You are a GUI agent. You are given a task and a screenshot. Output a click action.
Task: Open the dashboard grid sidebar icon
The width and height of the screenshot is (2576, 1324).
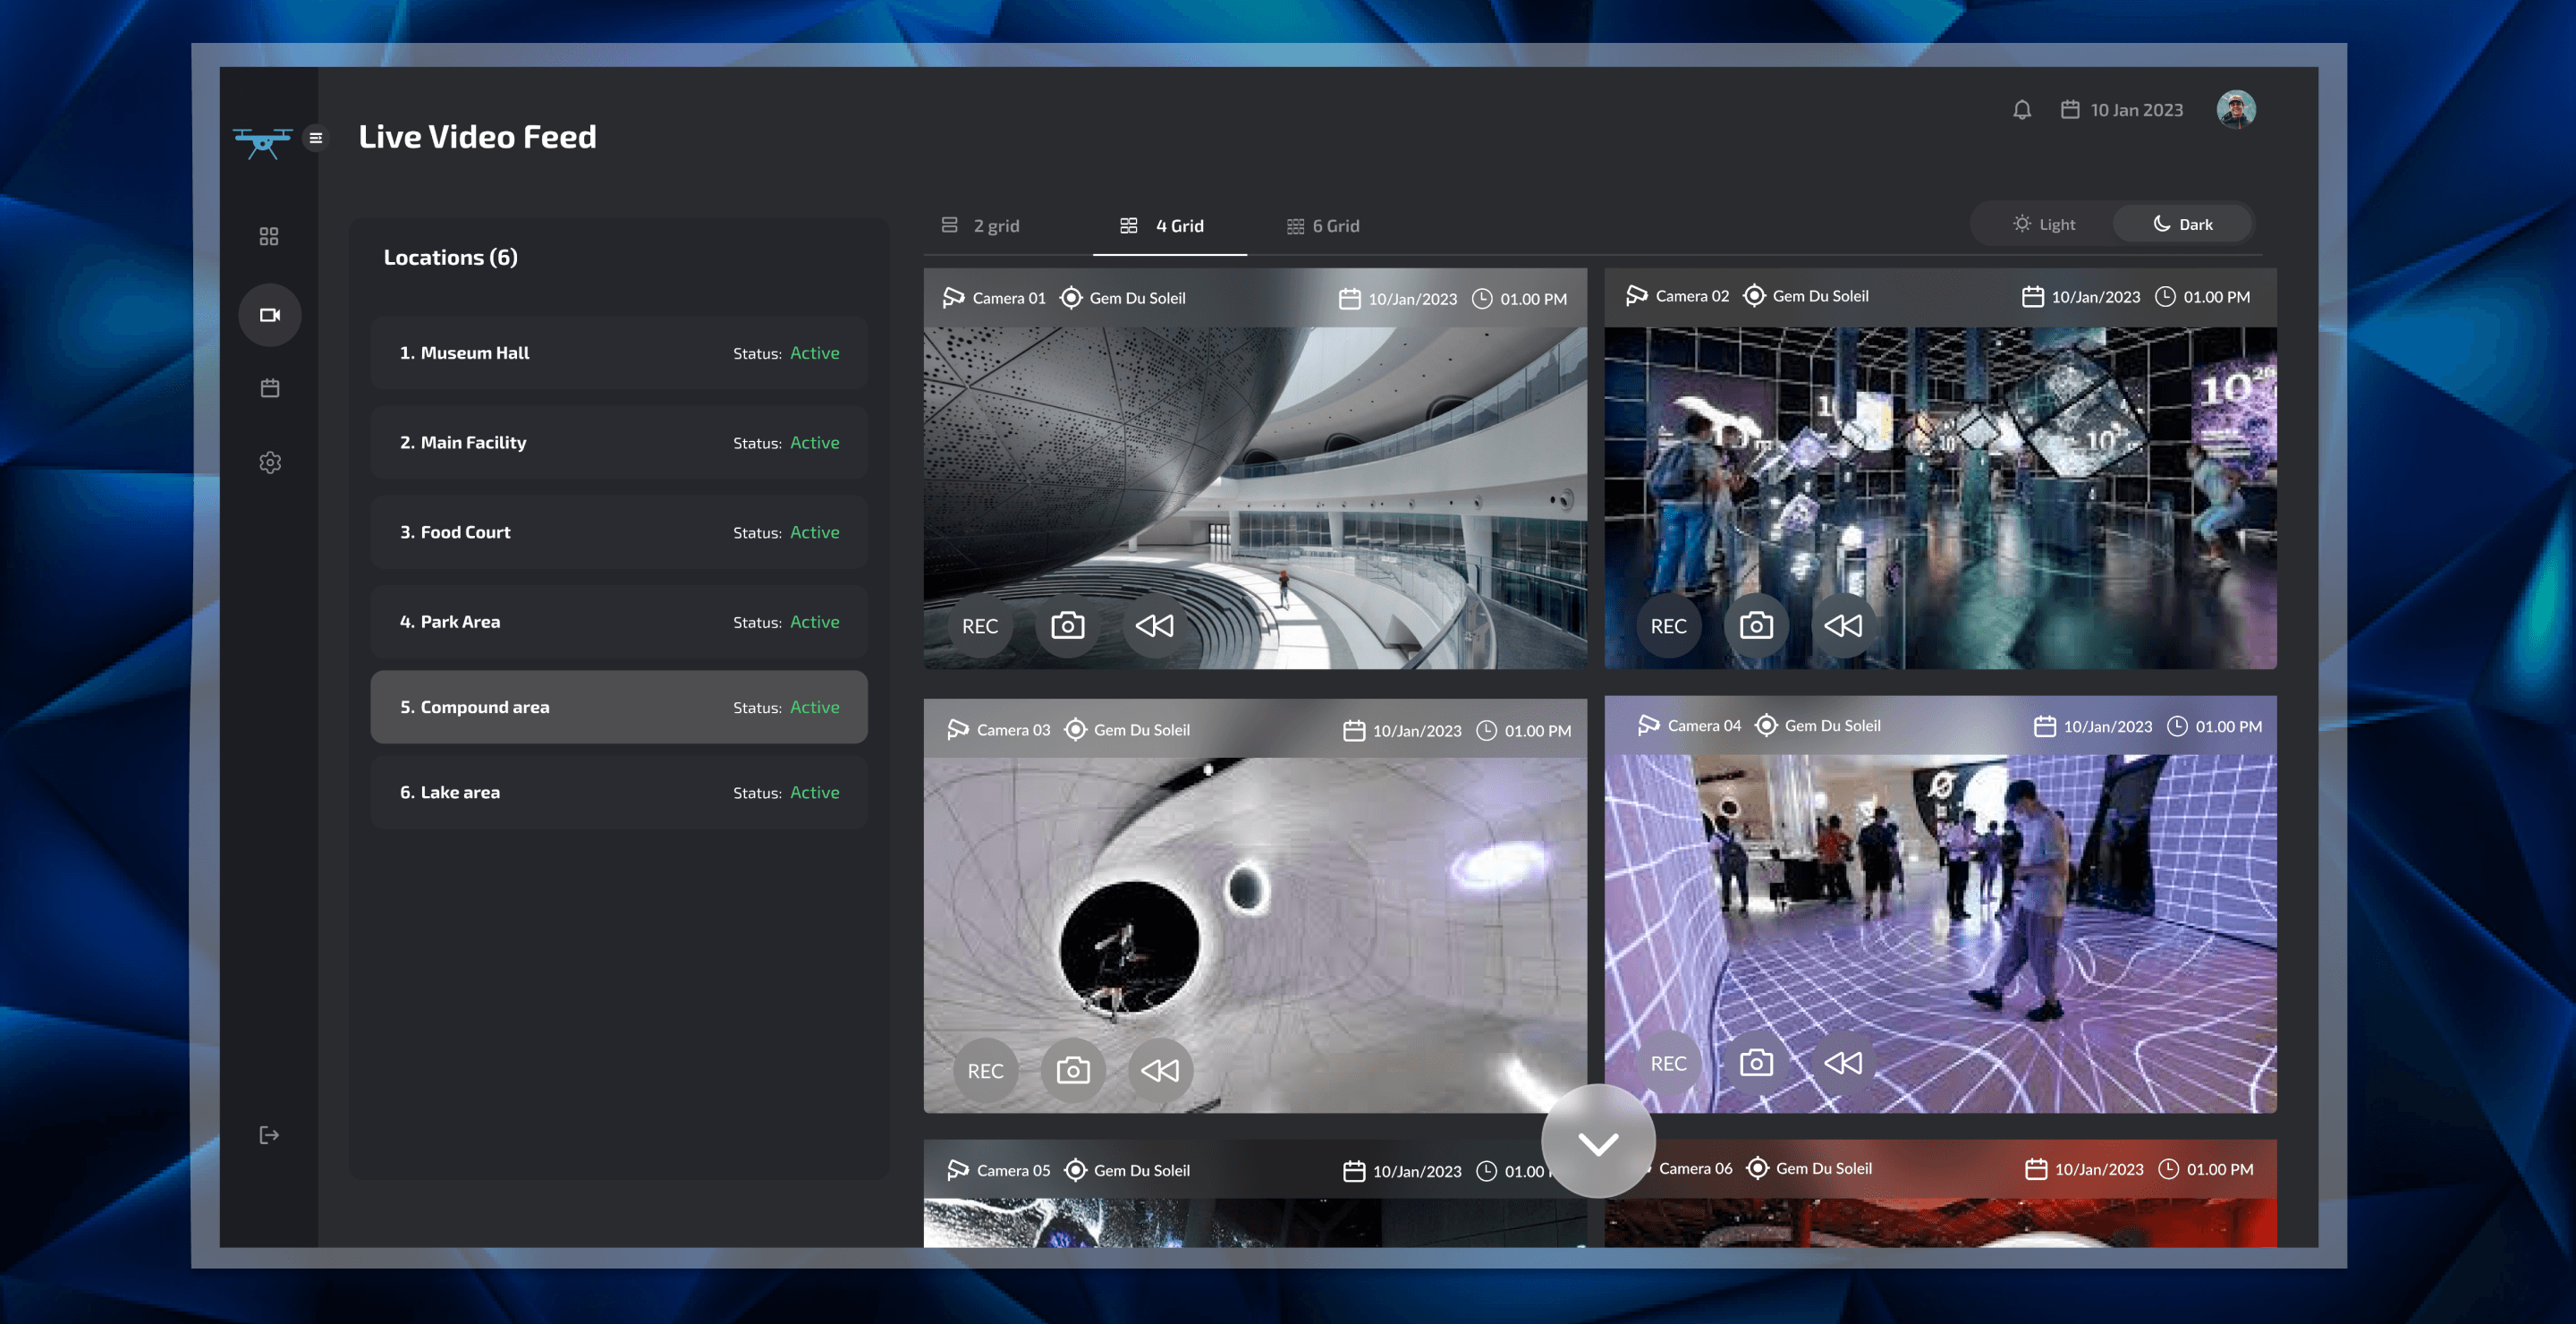pyautogui.click(x=269, y=236)
